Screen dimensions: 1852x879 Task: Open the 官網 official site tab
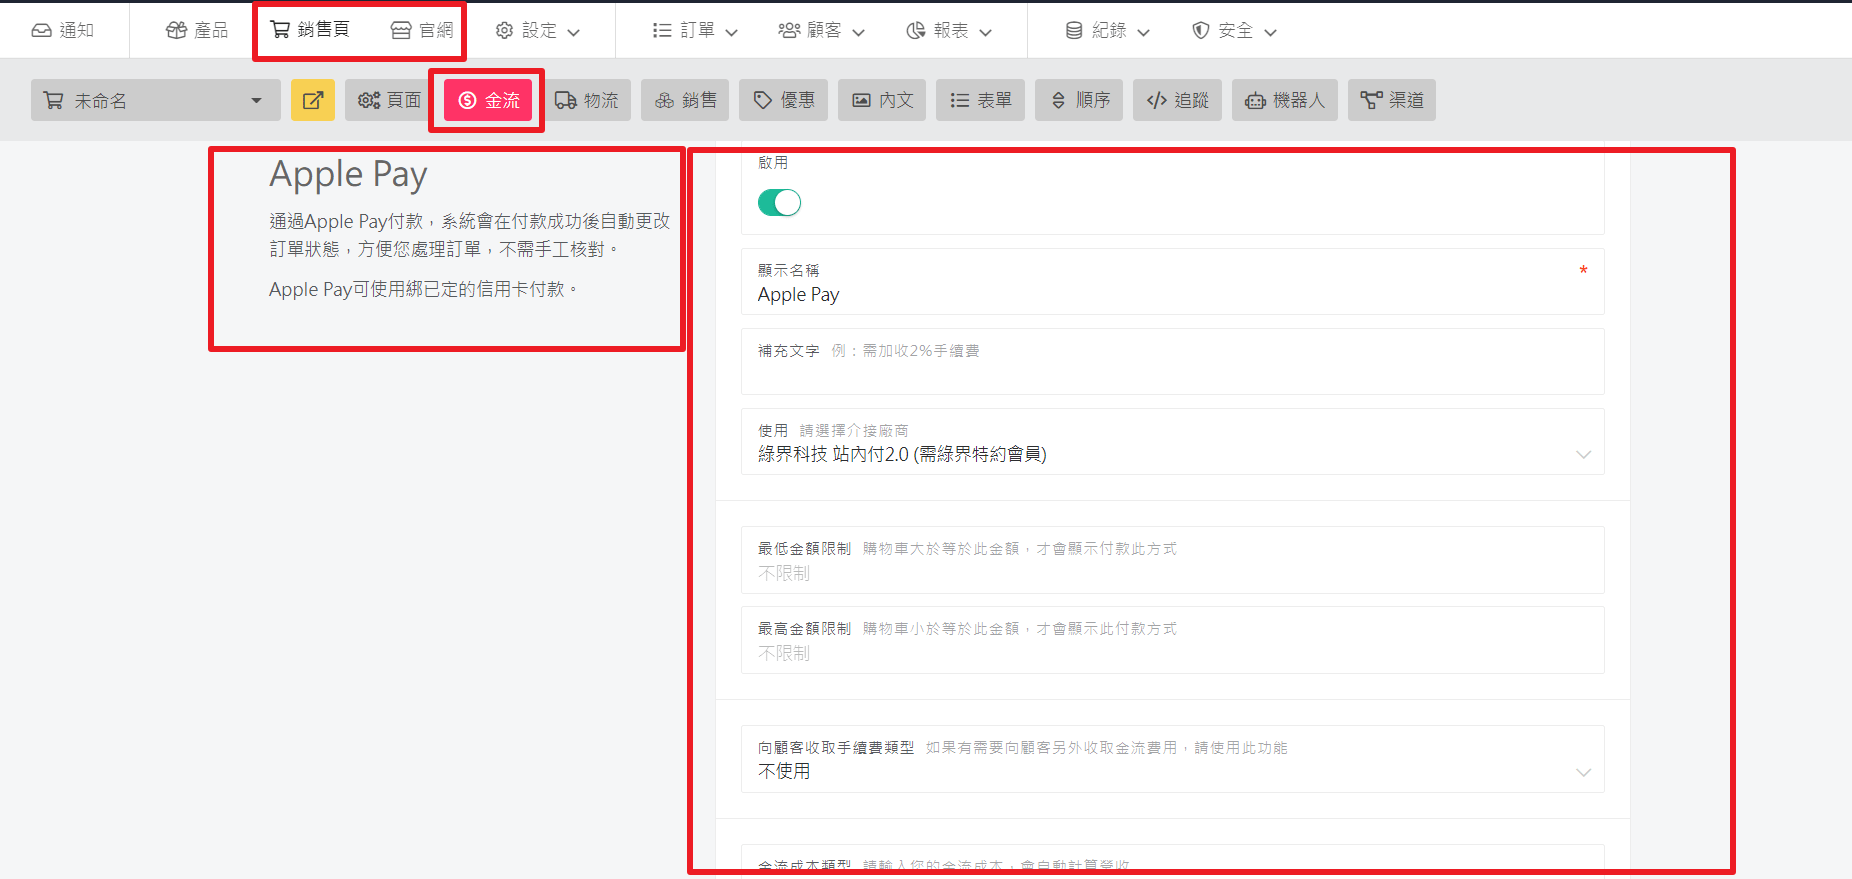(x=421, y=30)
